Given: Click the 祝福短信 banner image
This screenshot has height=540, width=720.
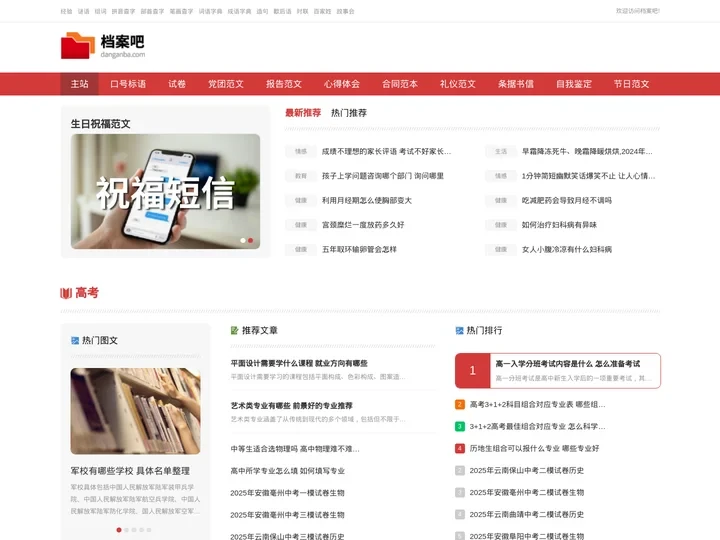Looking at the screenshot, I should 165,191.
